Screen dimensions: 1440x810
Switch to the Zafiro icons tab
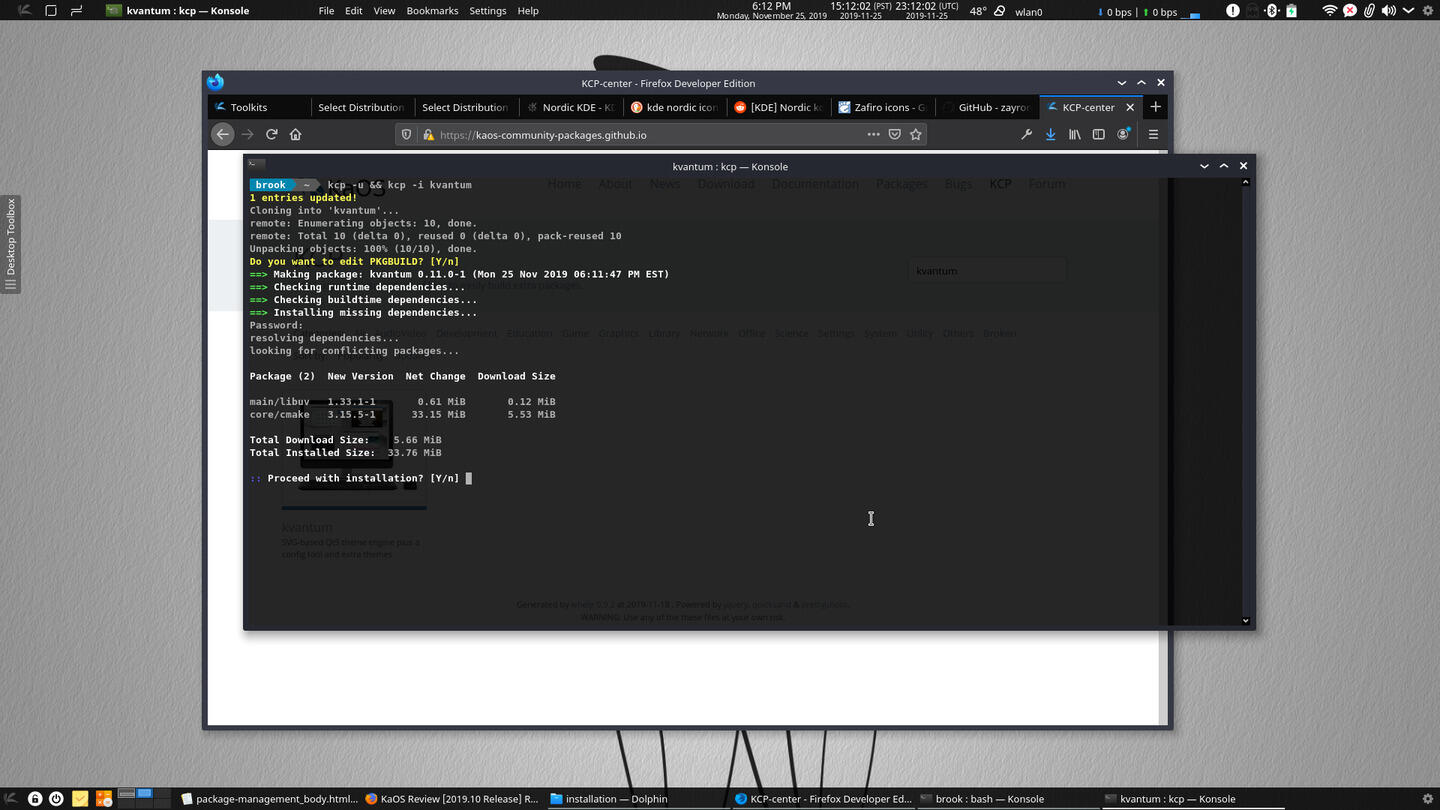pos(882,107)
